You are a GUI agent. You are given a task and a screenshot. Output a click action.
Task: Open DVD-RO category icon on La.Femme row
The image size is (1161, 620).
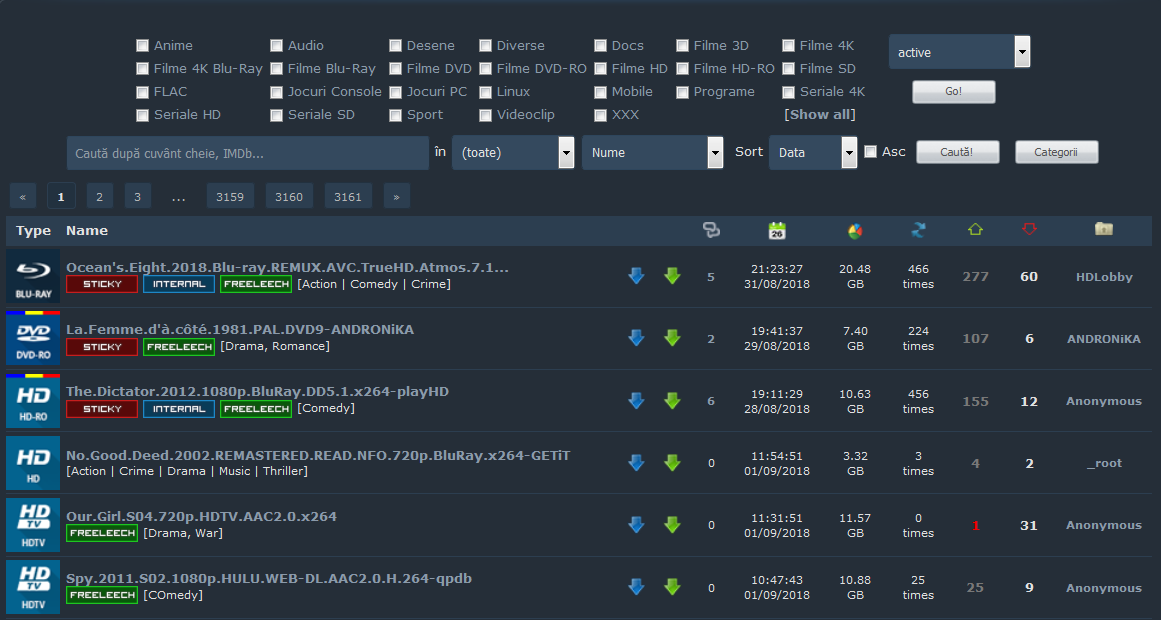tap(33, 338)
